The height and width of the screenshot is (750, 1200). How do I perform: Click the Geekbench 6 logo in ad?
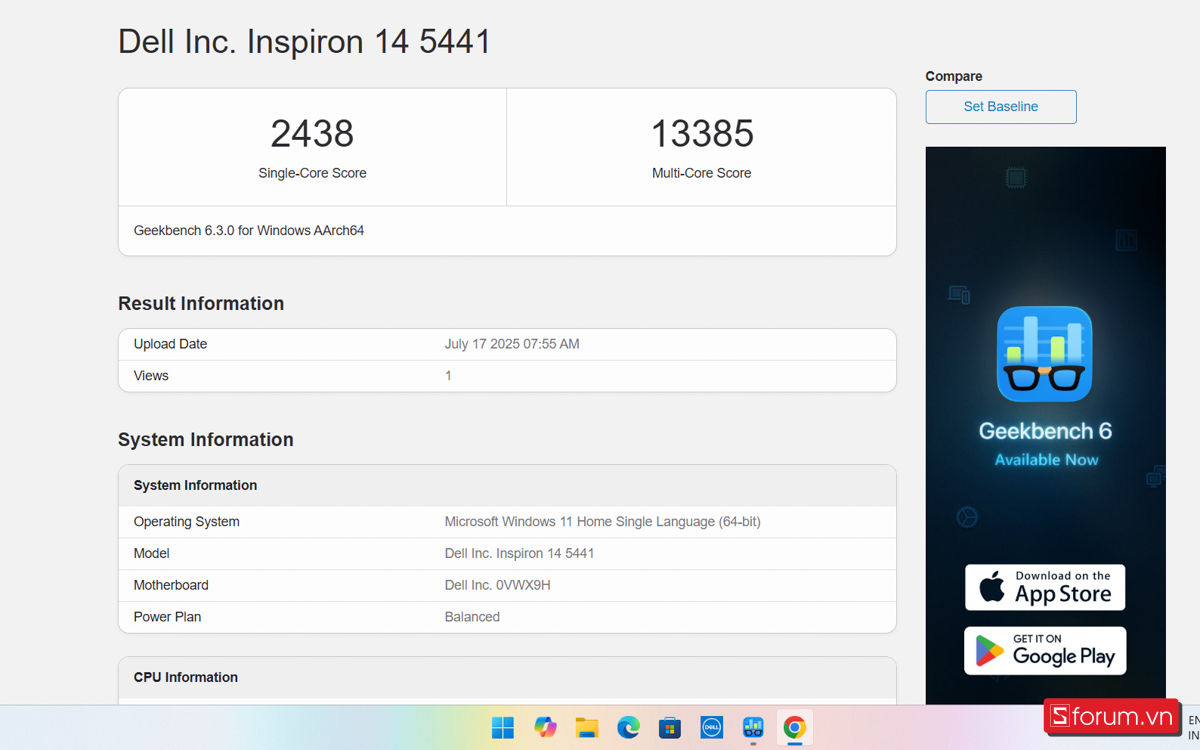pyautogui.click(x=1045, y=354)
